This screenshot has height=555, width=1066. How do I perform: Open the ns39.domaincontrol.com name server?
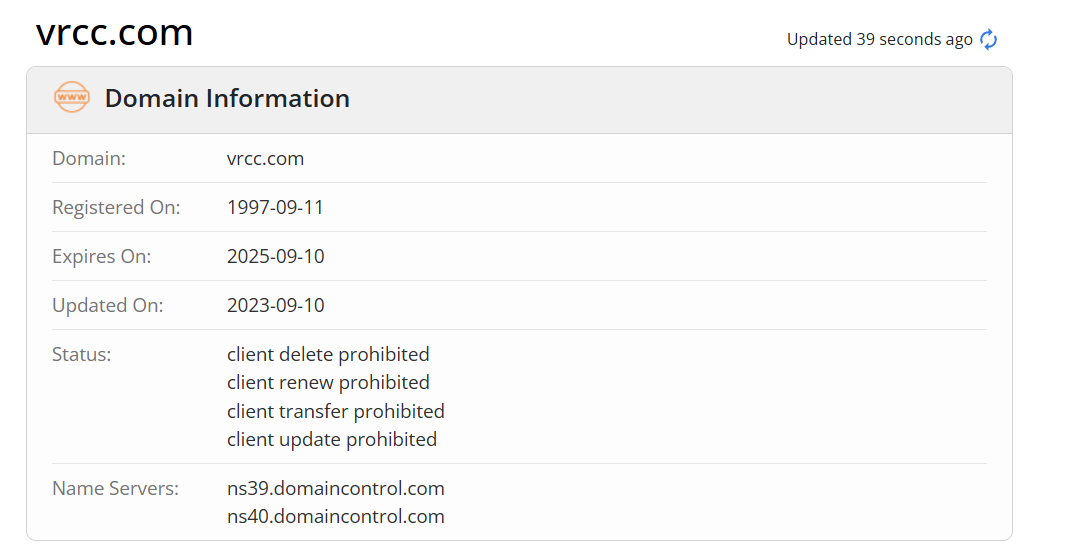point(335,488)
